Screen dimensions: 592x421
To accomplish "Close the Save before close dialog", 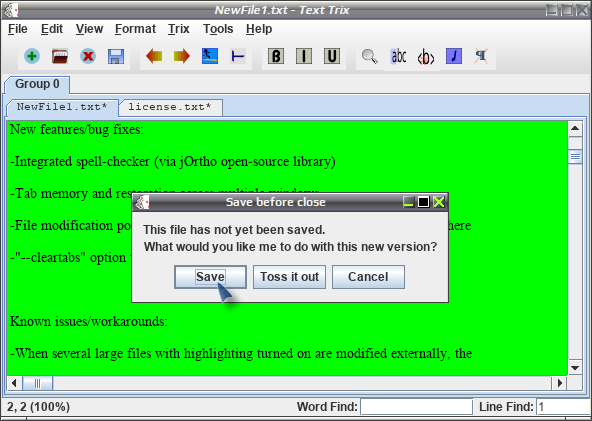I will pyautogui.click(x=439, y=202).
